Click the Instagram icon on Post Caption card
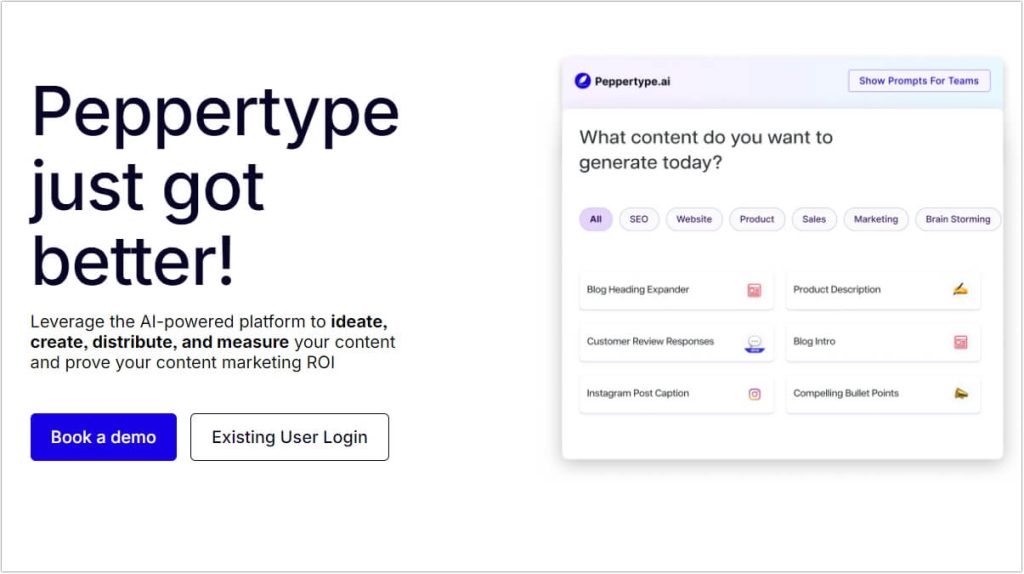The image size is (1024, 574). pyautogui.click(x=754, y=394)
